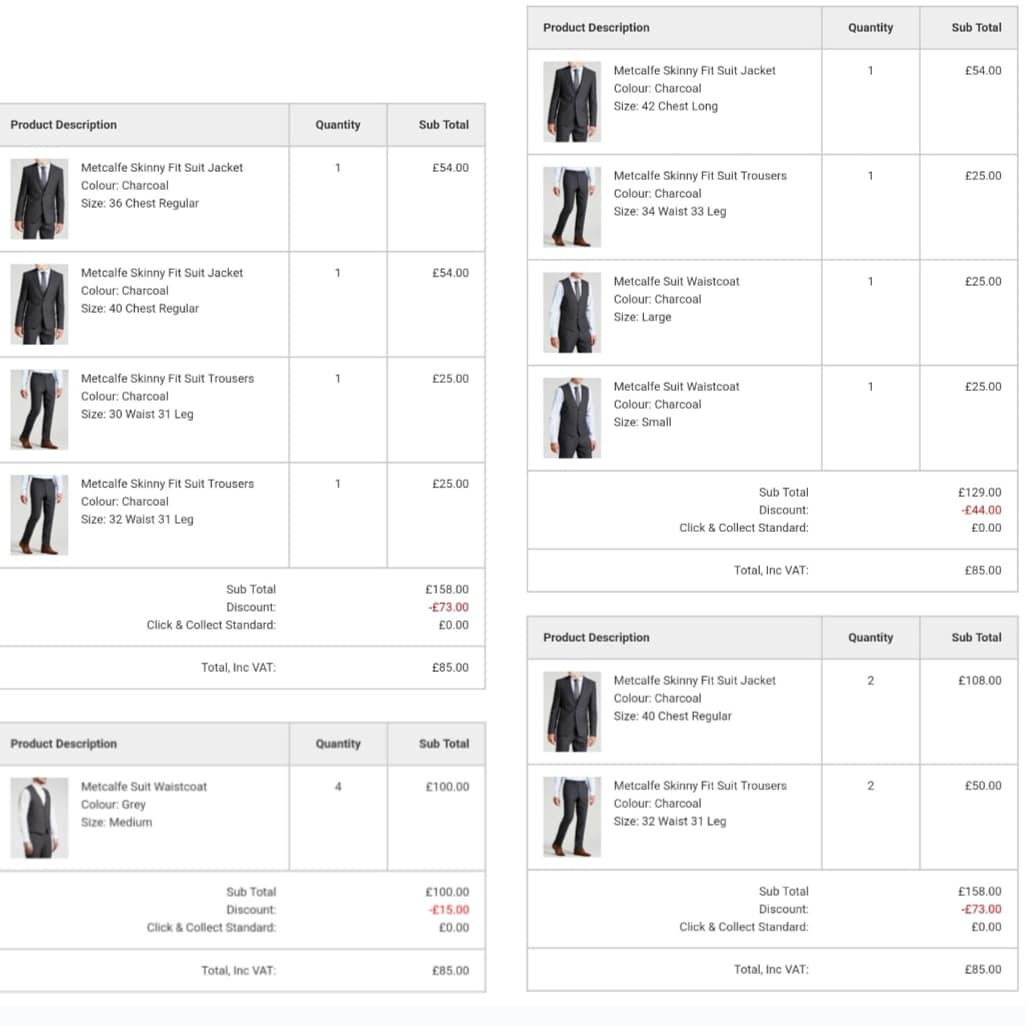
Task: Select the trousers title above Size: 34 Waist 33 Leg
Action: pyautogui.click(x=700, y=176)
